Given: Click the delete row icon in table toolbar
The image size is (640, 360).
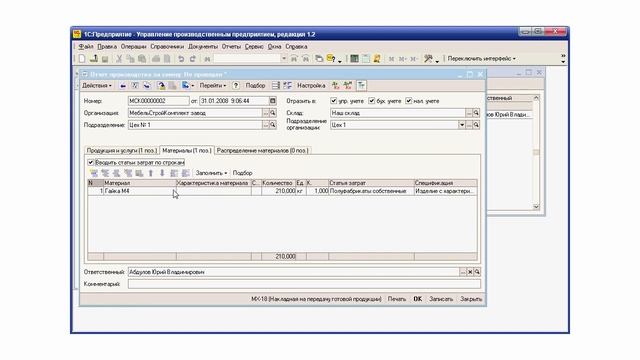Looking at the screenshot, I should tap(128, 173).
